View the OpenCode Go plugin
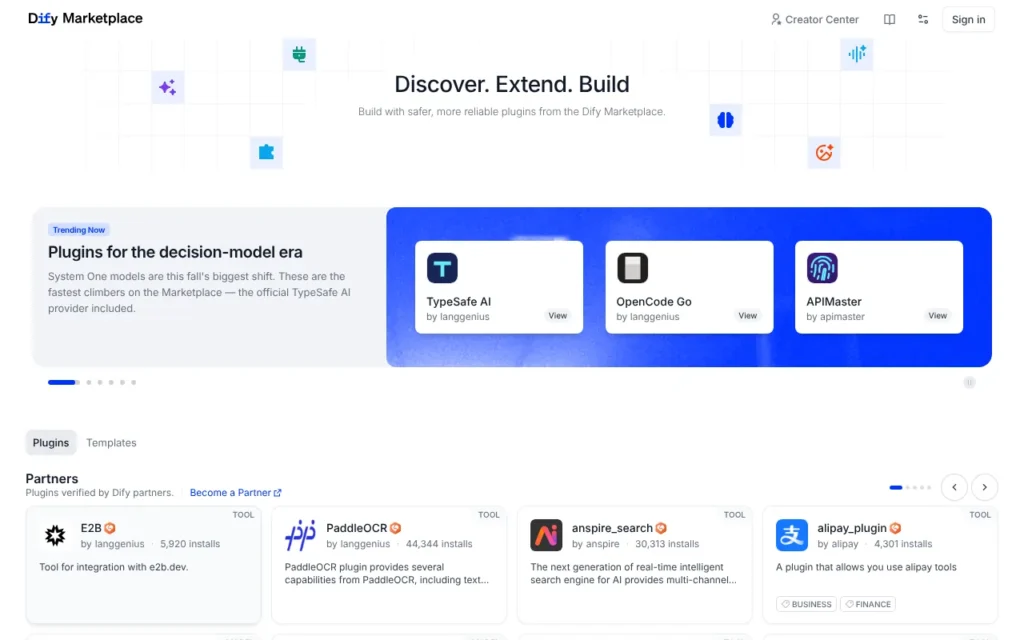Image resolution: width=1024 pixels, height=640 pixels. coord(748,315)
